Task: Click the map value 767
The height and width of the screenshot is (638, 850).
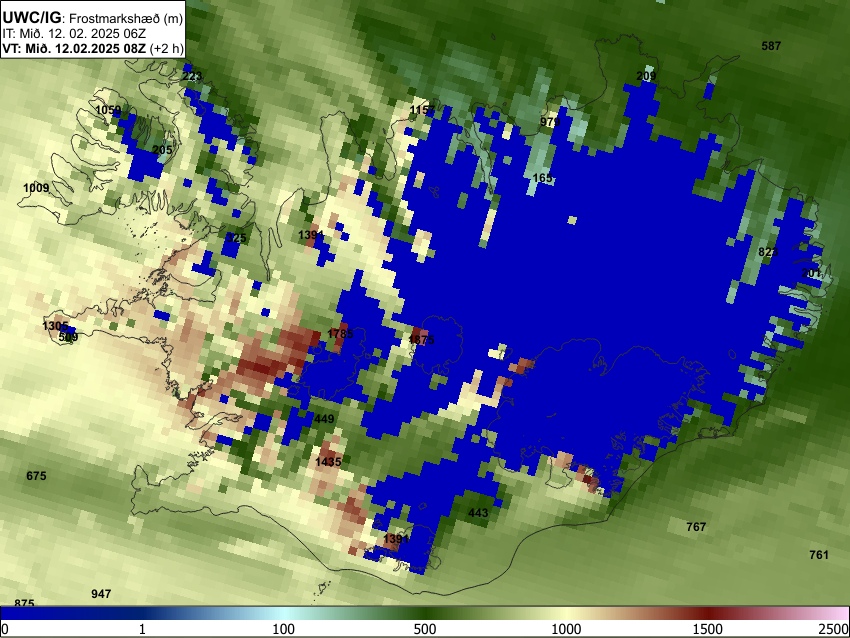Action: tap(696, 527)
